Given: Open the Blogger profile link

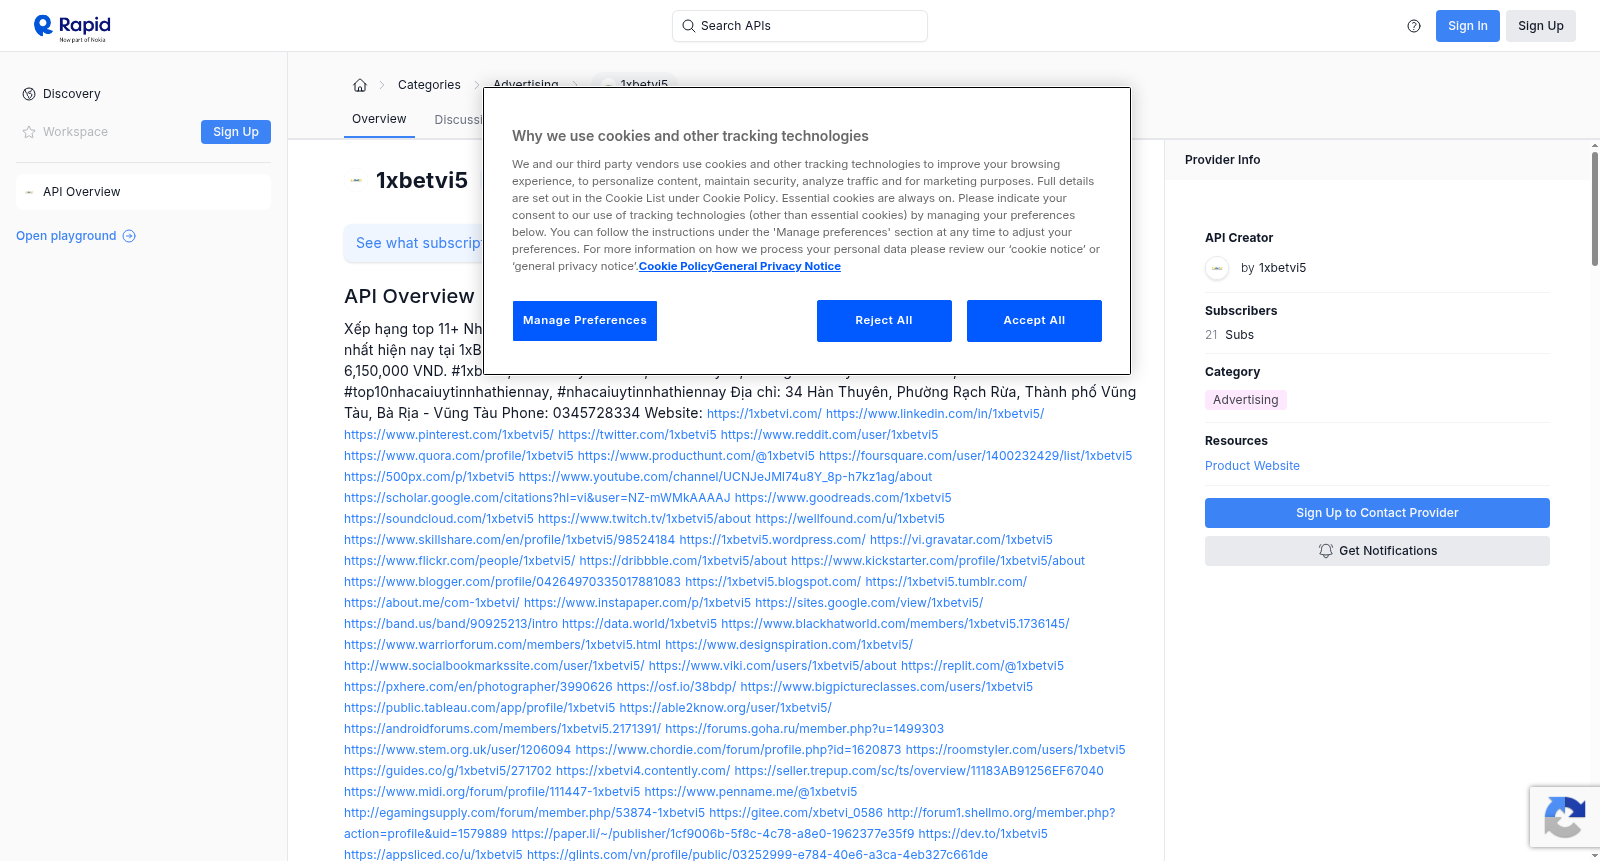Looking at the screenshot, I should (512, 582).
